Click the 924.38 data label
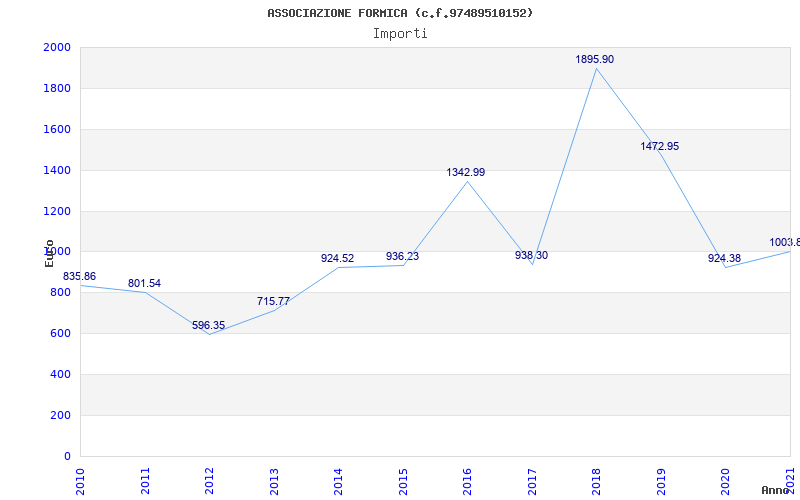The height and width of the screenshot is (500, 800). pyautogui.click(x=724, y=258)
